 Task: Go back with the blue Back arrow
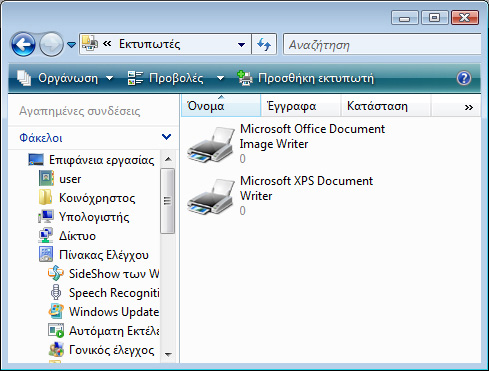pos(23,44)
